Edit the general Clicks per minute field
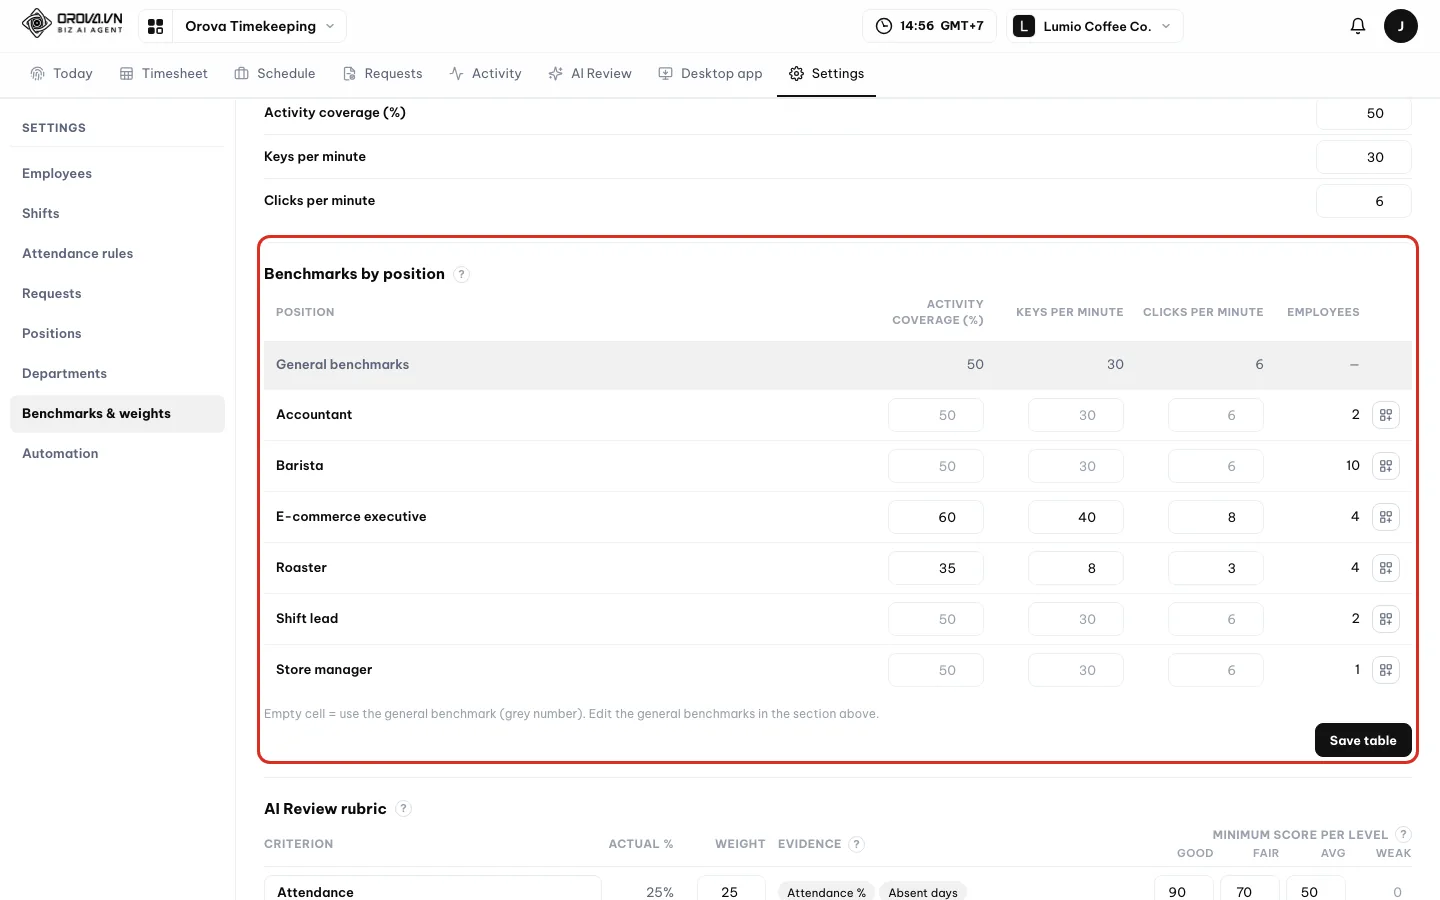 pos(1364,201)
